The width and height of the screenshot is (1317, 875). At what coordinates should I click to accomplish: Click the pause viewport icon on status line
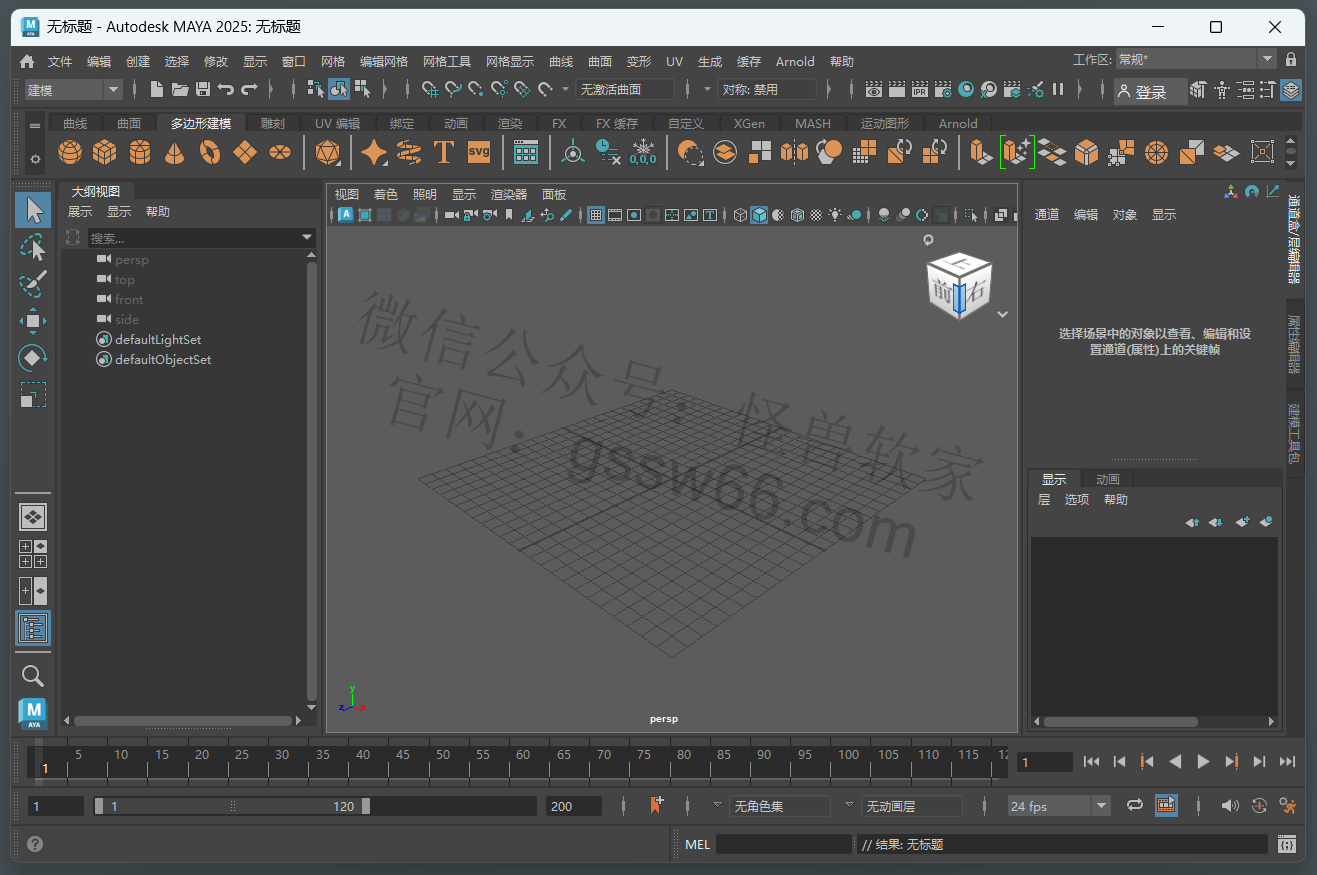click(x=1058, y=89)
